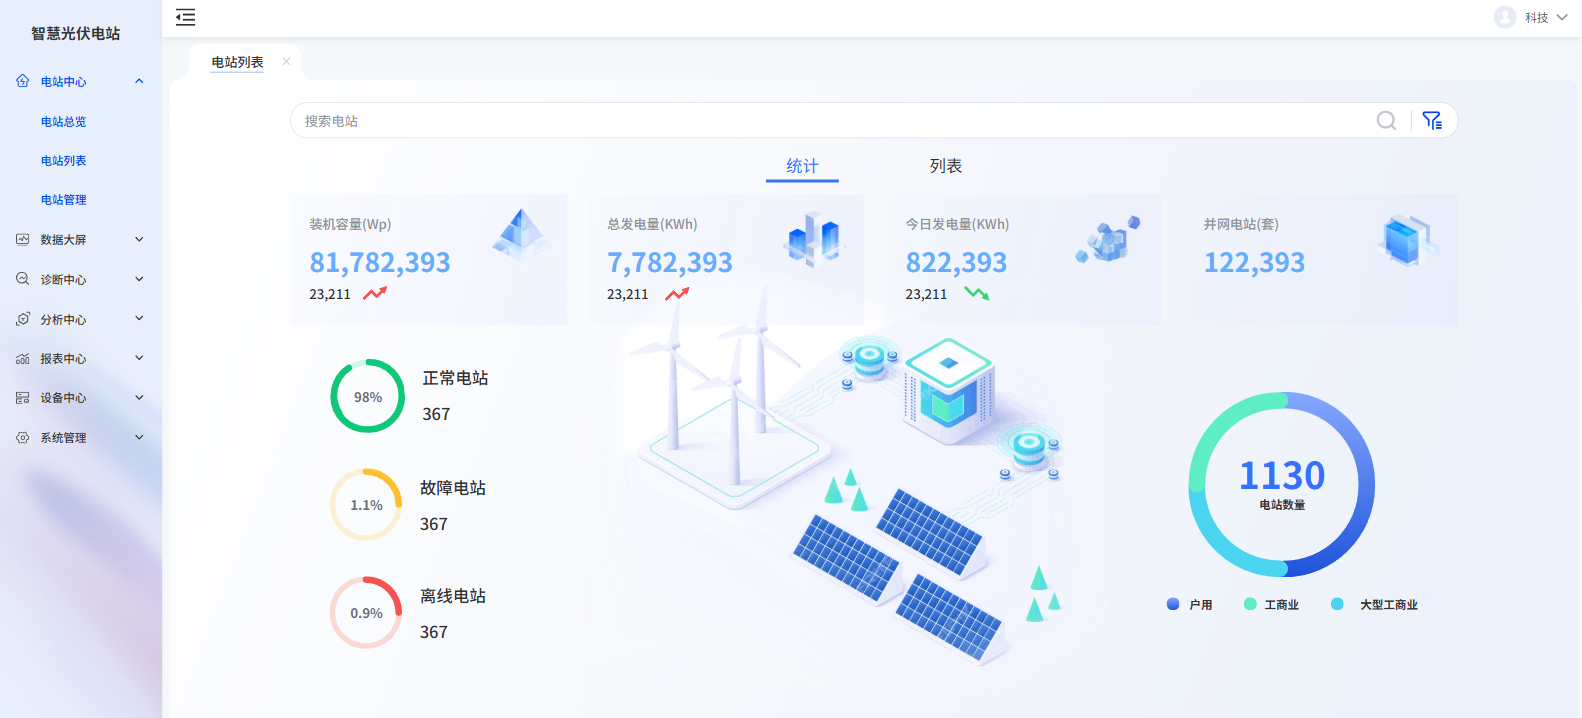Open the 科技 user dropdown arrow
This screenshot has height=718, width=1582.
coord(1562,17)
